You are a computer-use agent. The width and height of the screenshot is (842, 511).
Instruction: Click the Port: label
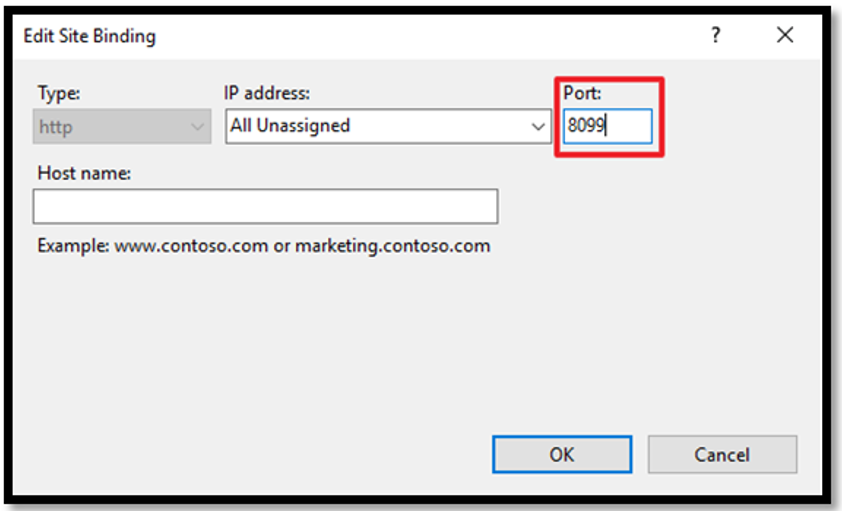(x=582, y=93)
